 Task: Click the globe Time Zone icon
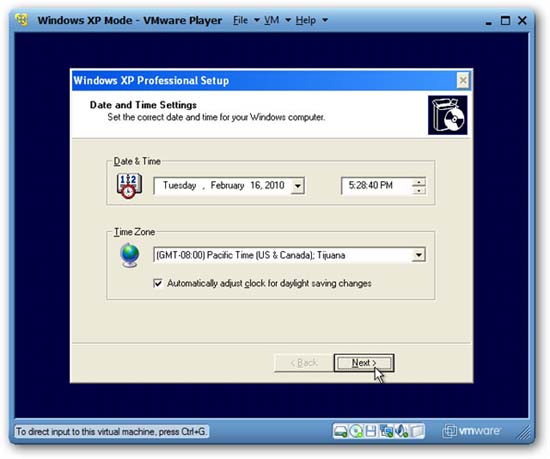129,255
